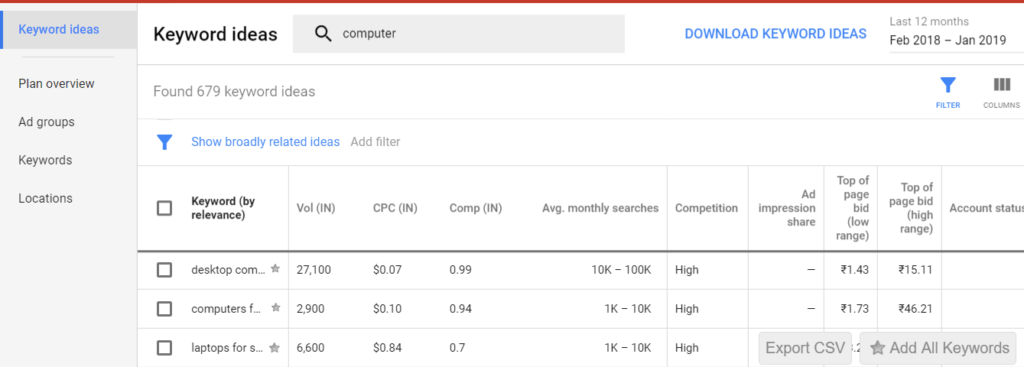Open the Columns icon

1002,85
